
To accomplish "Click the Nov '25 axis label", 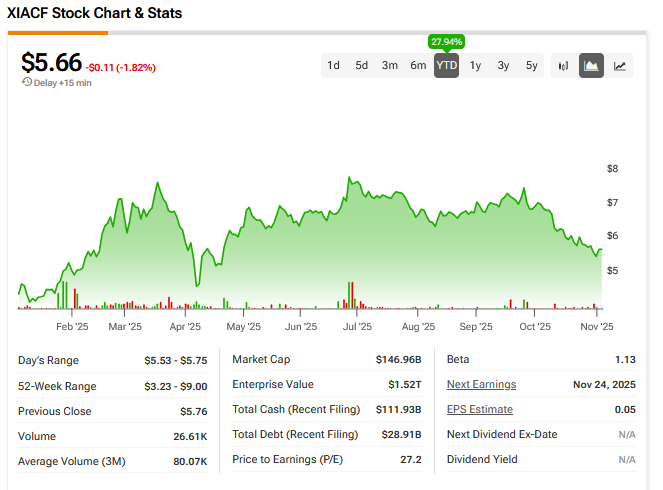I will (x=598, y=326).
